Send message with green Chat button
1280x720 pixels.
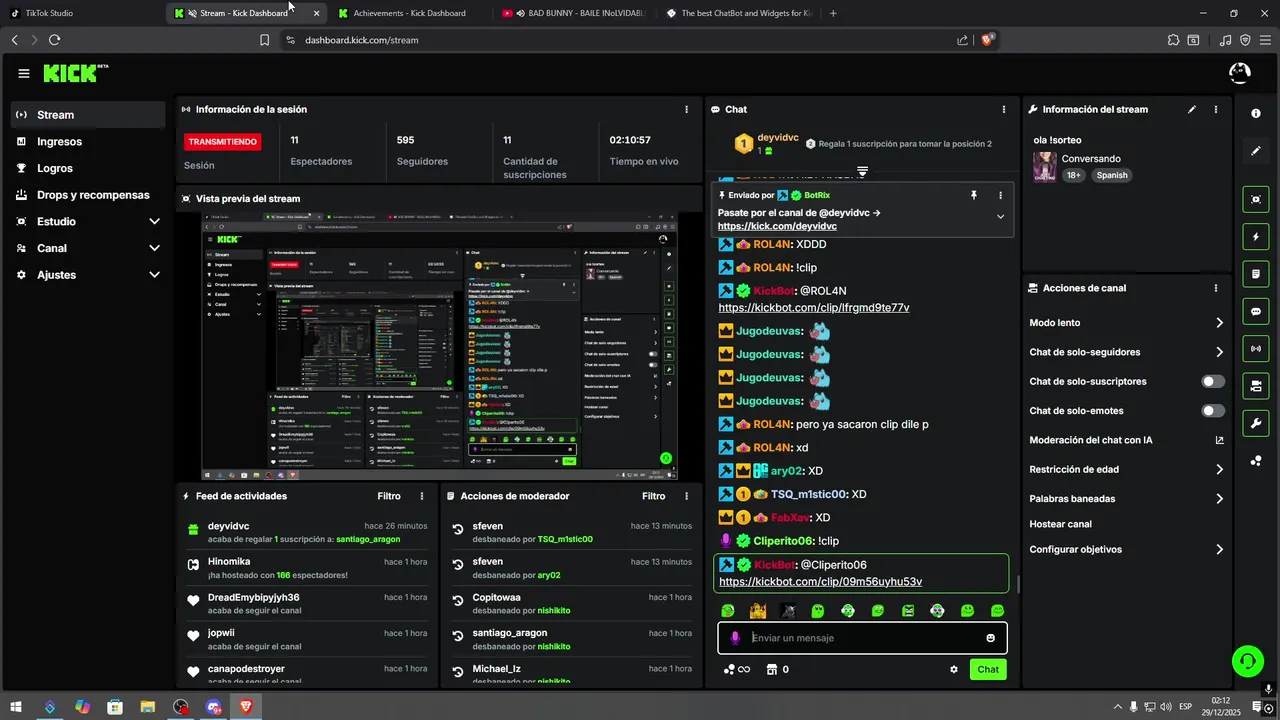(988, 670)
